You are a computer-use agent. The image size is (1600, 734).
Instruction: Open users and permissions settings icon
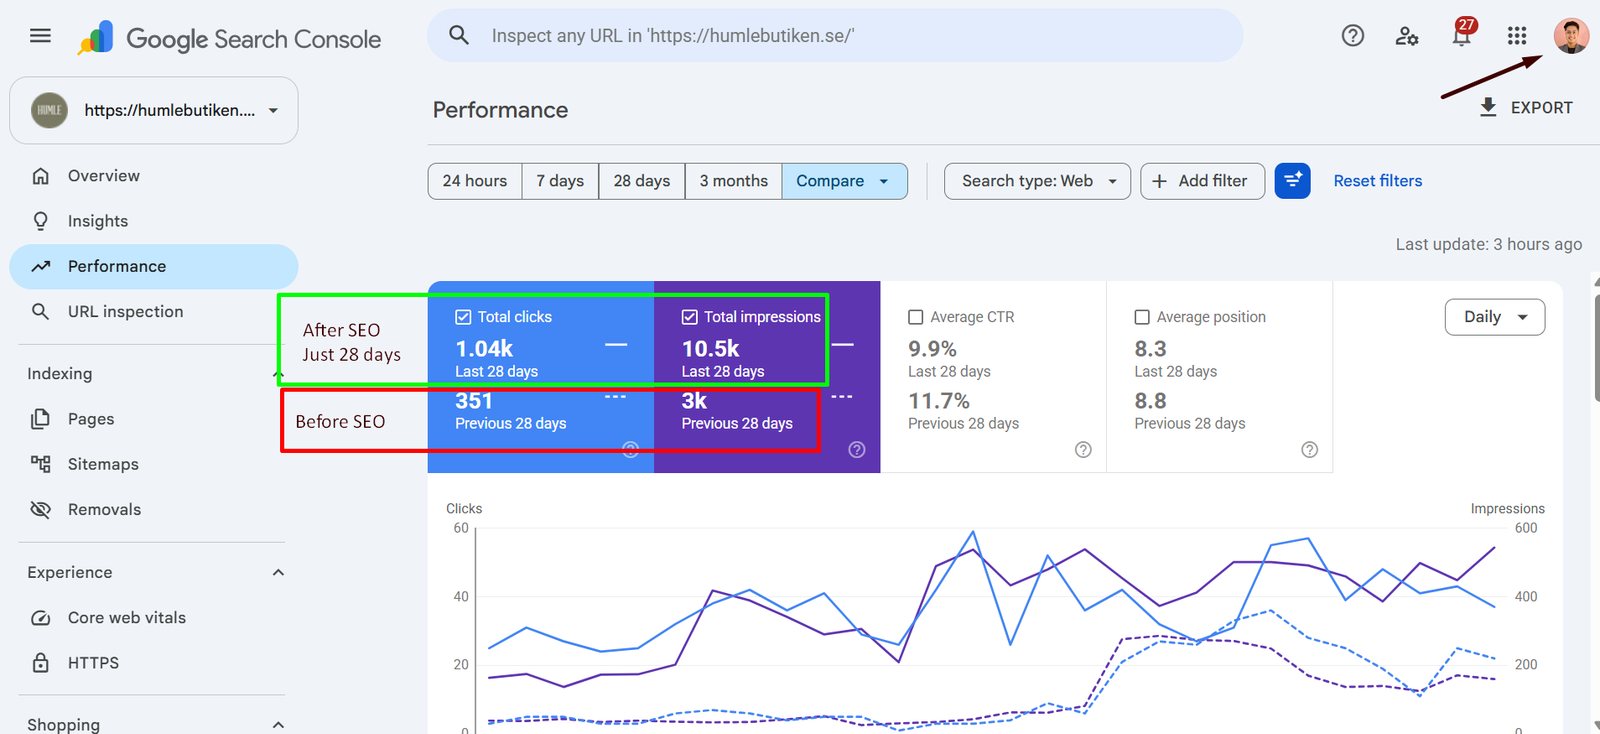(x=1407, y=36)
